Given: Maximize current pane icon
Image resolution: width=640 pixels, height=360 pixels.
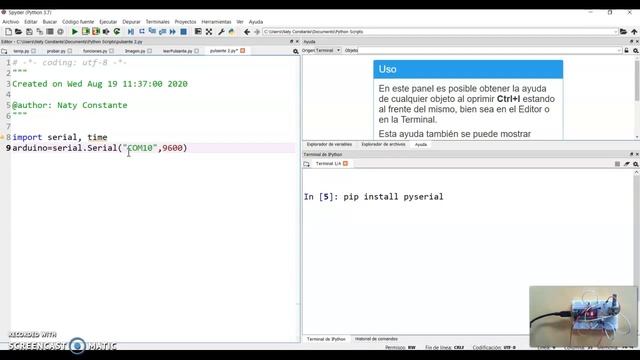Looking at the screenshot, I should pos(198,31).
